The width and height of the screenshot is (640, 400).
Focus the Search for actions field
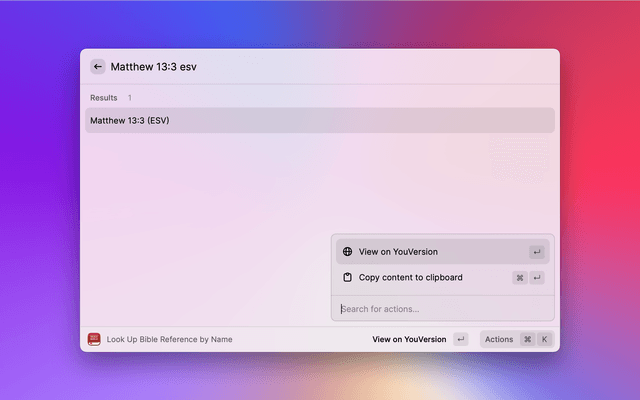(442, 309)
